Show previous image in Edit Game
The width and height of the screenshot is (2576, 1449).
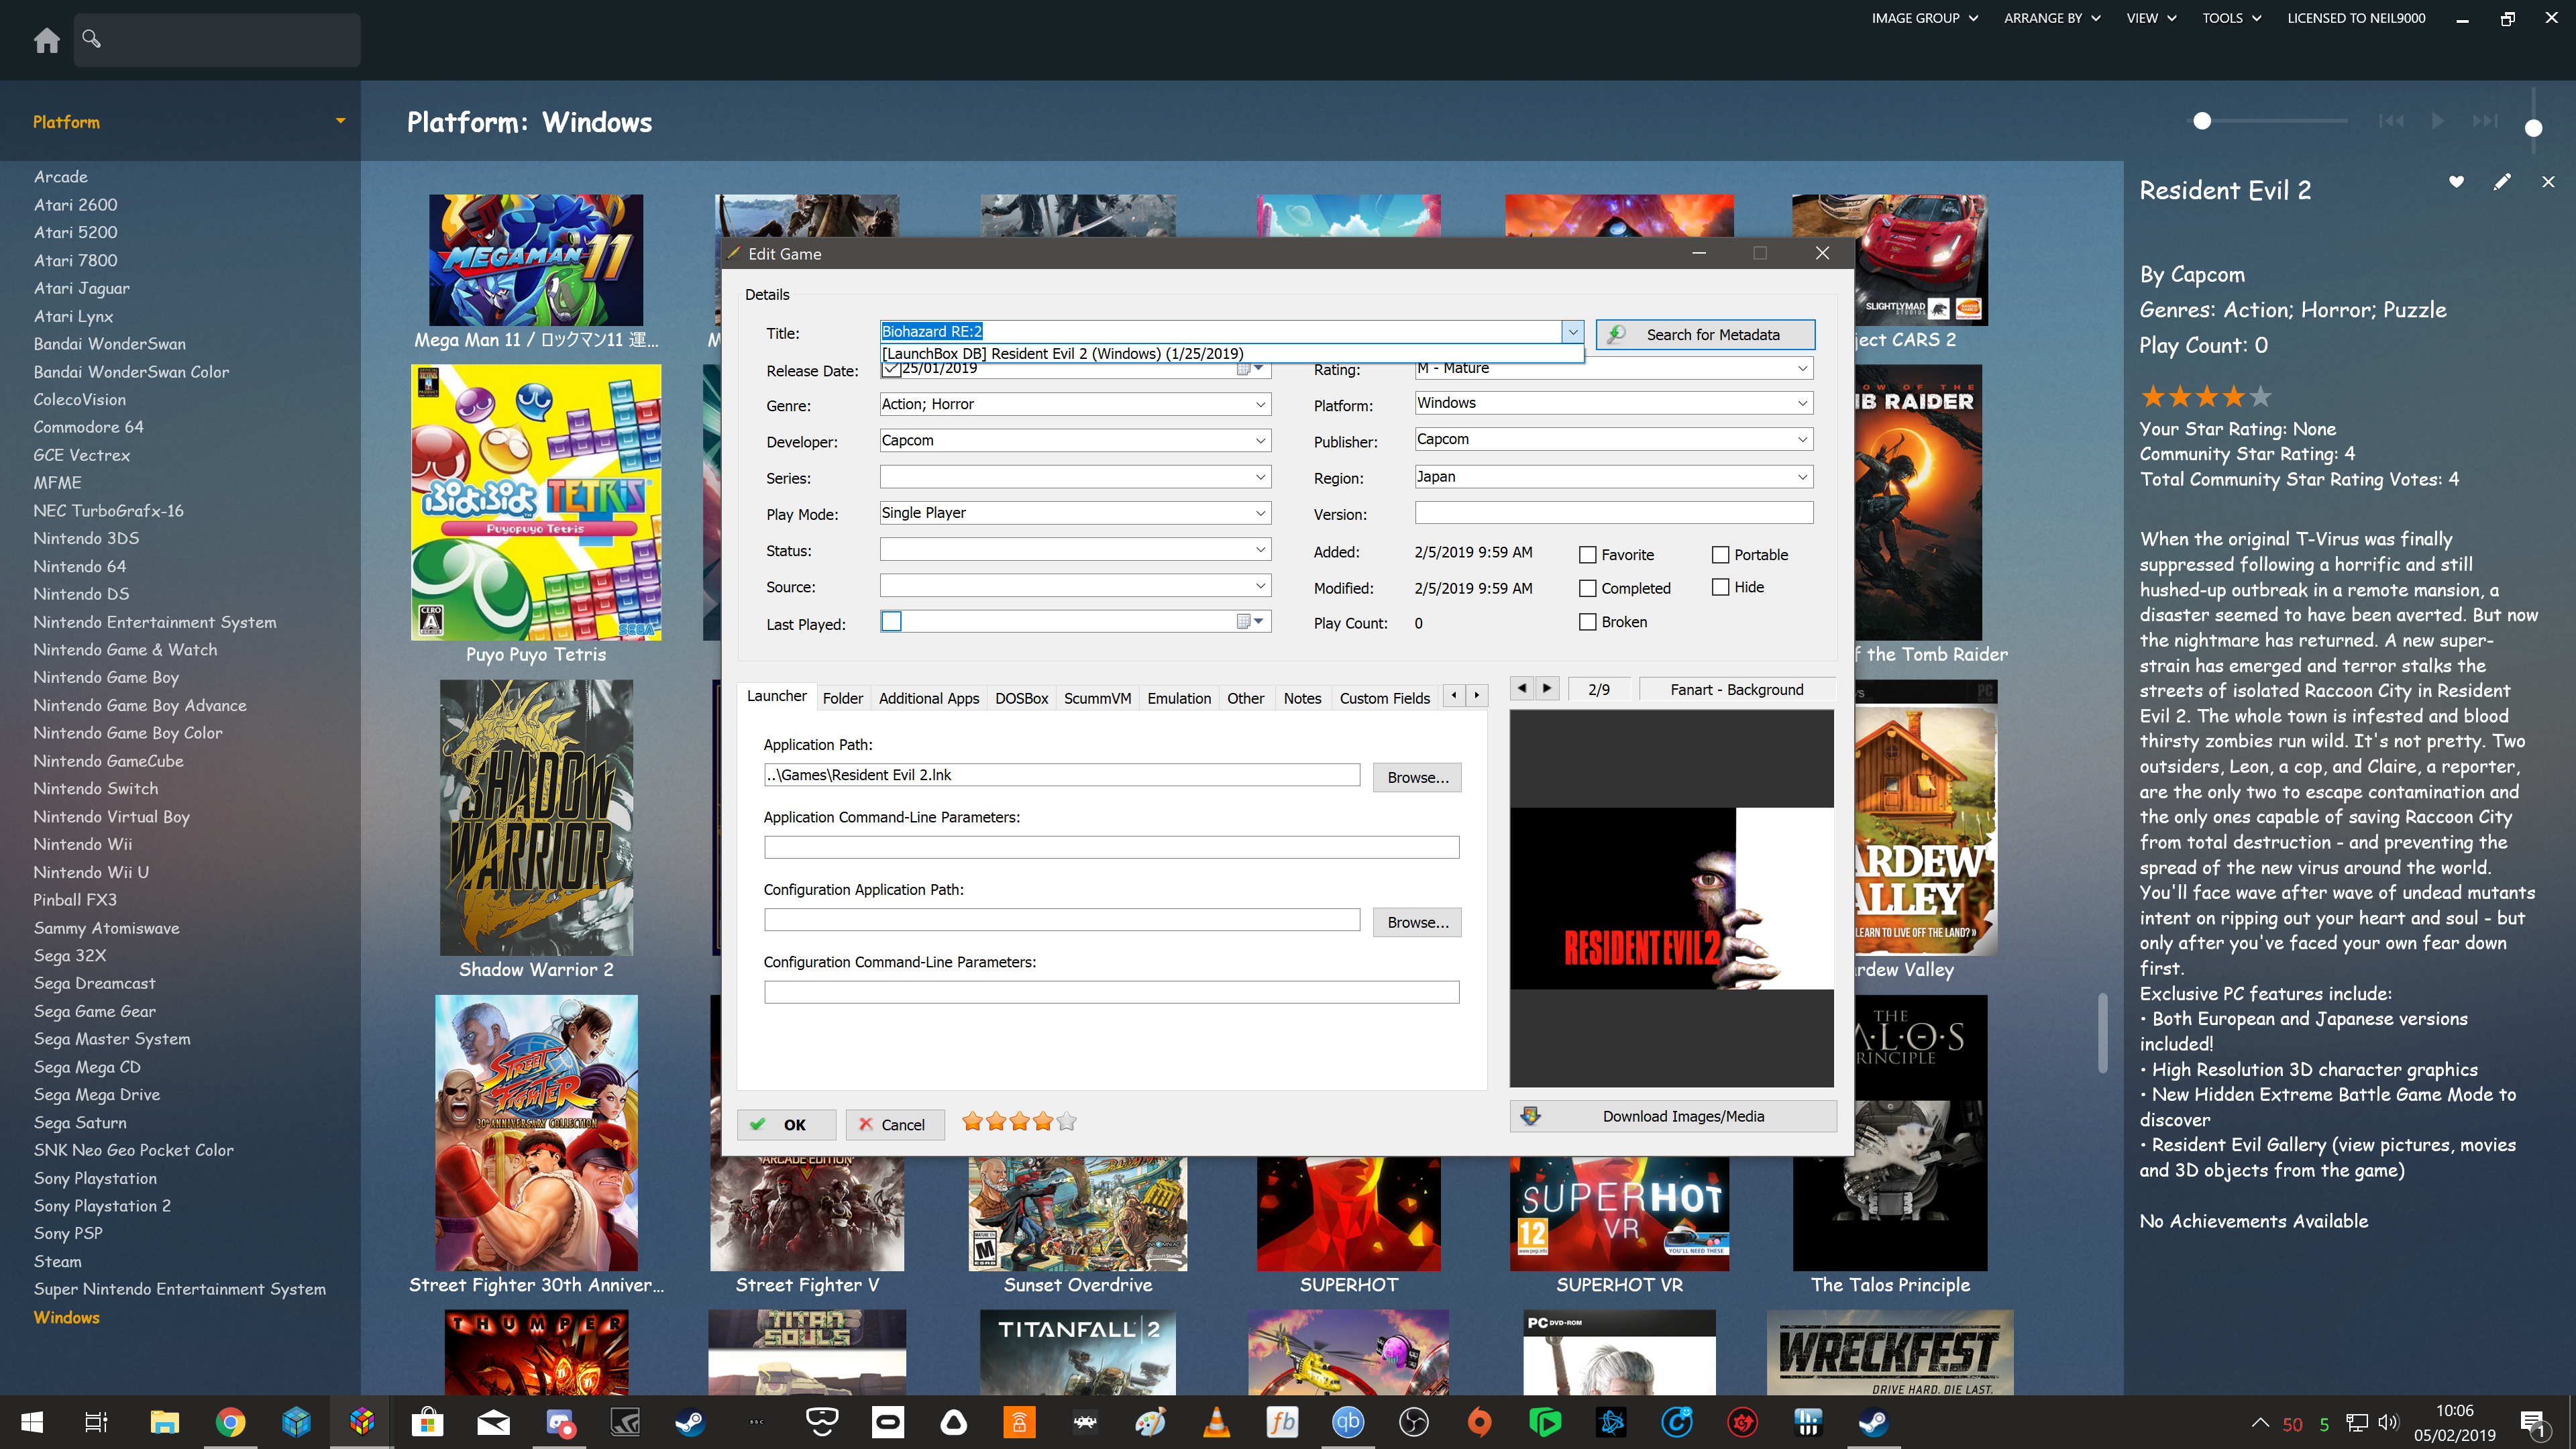coord(1522,688)
